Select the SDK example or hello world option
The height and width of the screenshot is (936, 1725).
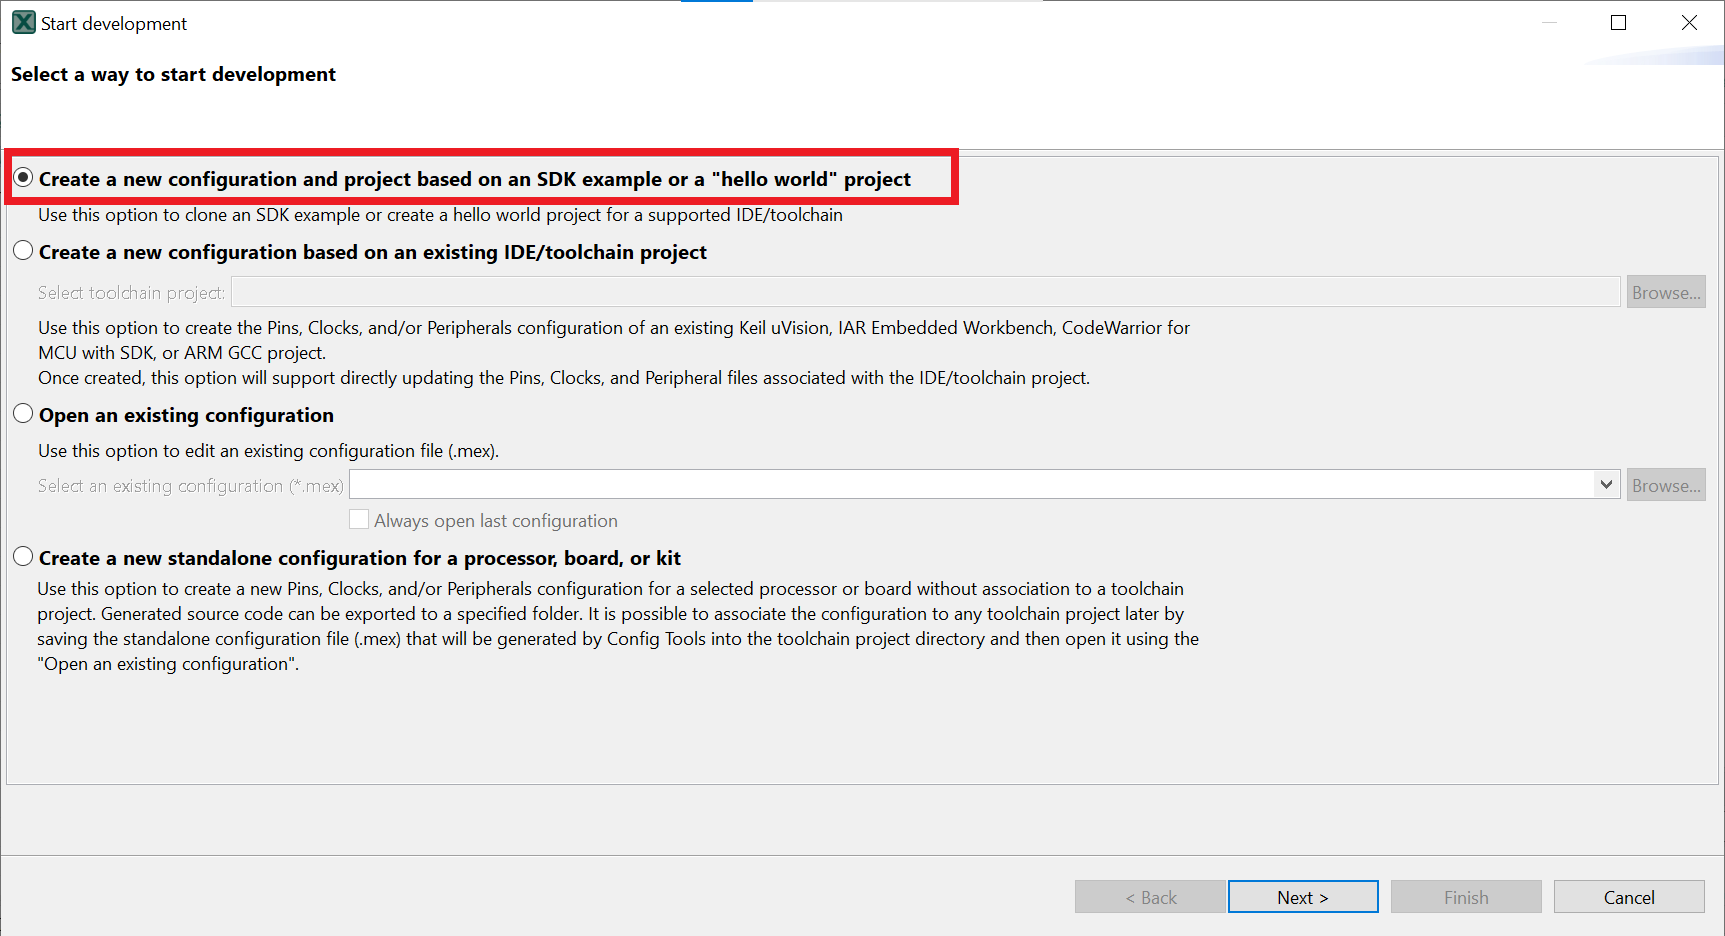[x=24, y=178]
